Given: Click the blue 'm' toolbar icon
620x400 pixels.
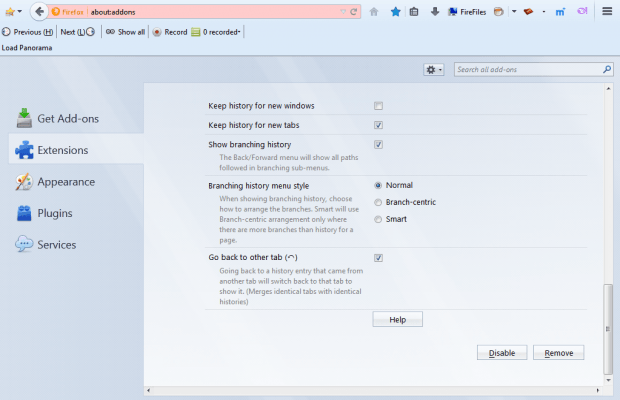Looking at the screenshot, I should [560, 12].
